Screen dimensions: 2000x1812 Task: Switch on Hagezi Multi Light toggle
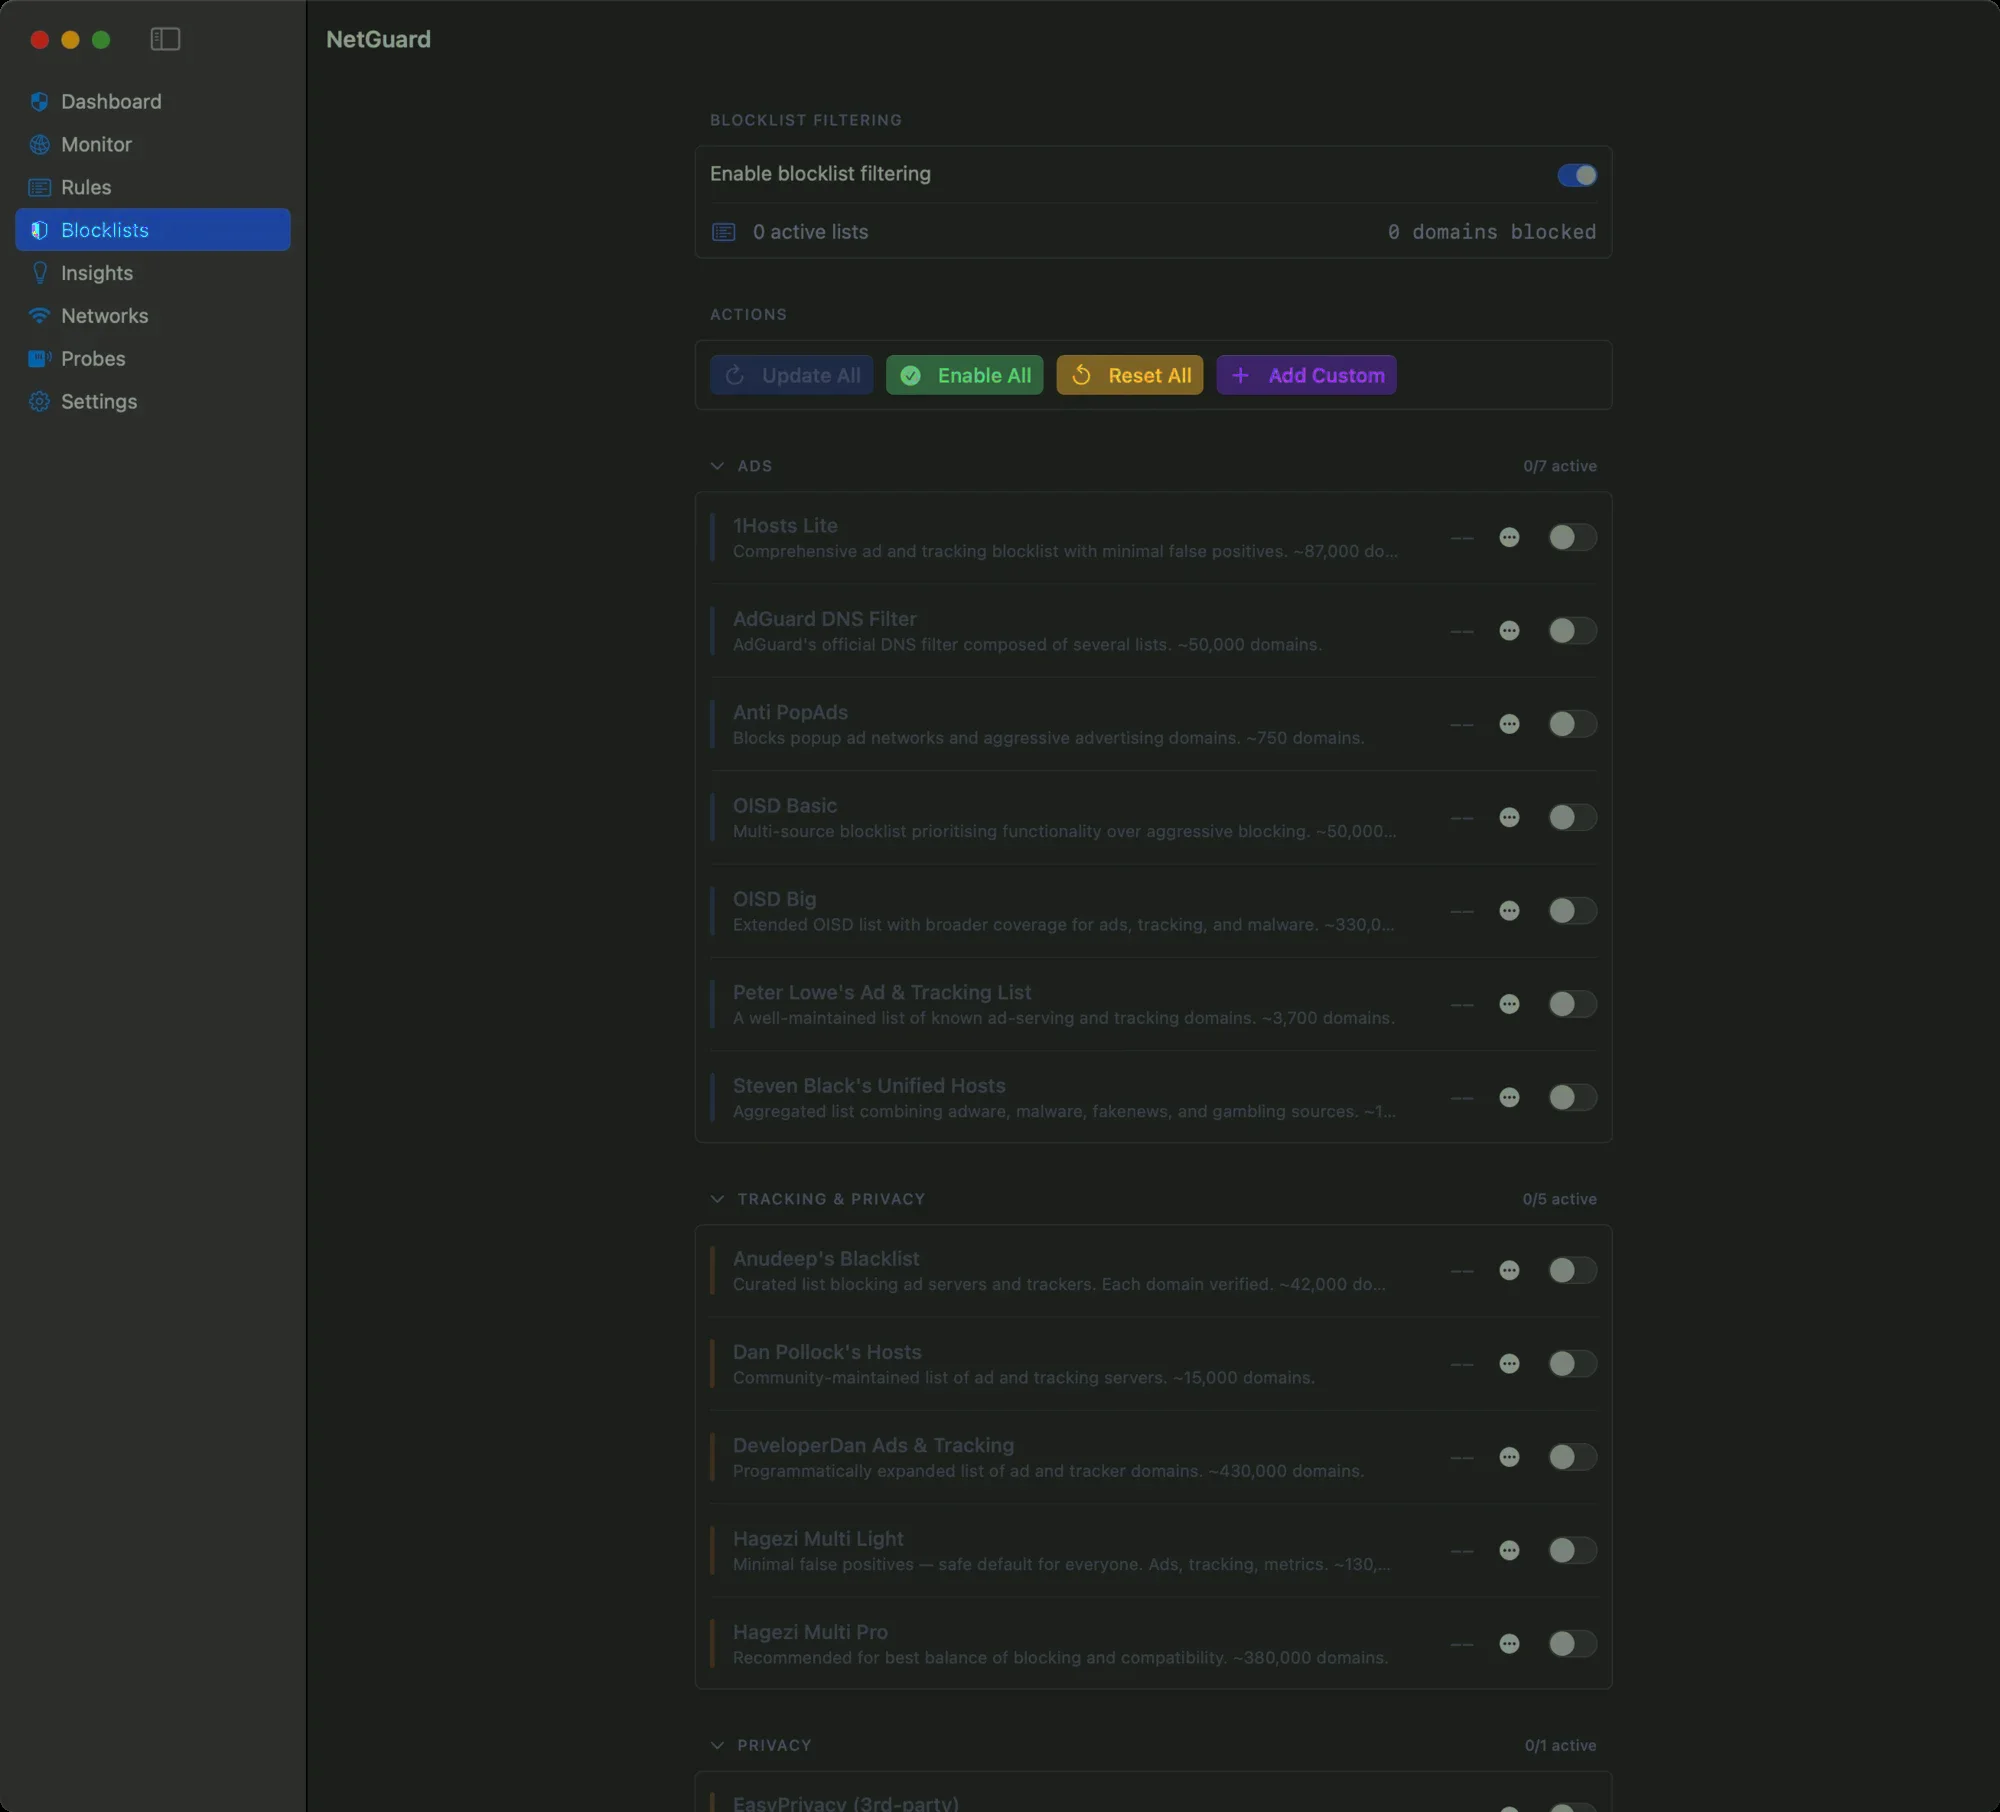tap(1572, 1550)
